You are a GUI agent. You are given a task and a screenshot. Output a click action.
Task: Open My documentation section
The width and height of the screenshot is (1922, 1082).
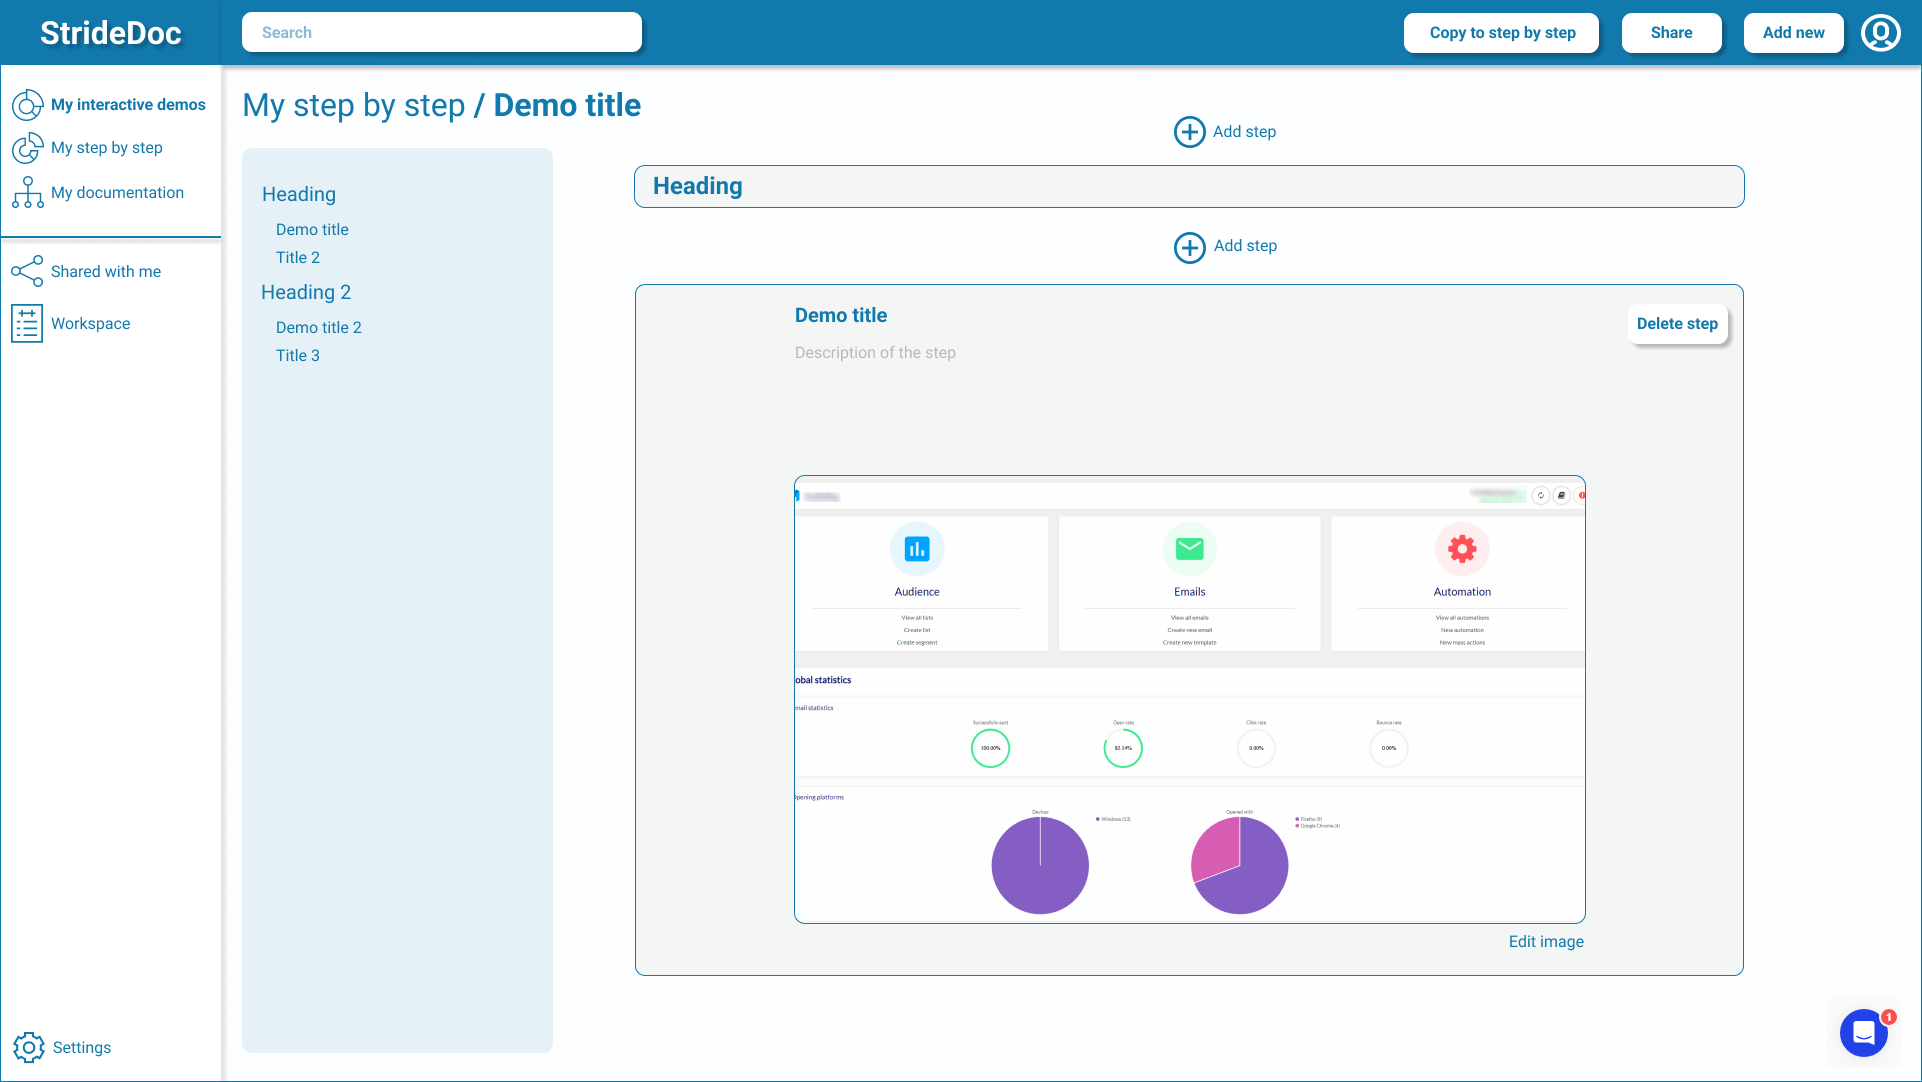(x=117, y=192)
